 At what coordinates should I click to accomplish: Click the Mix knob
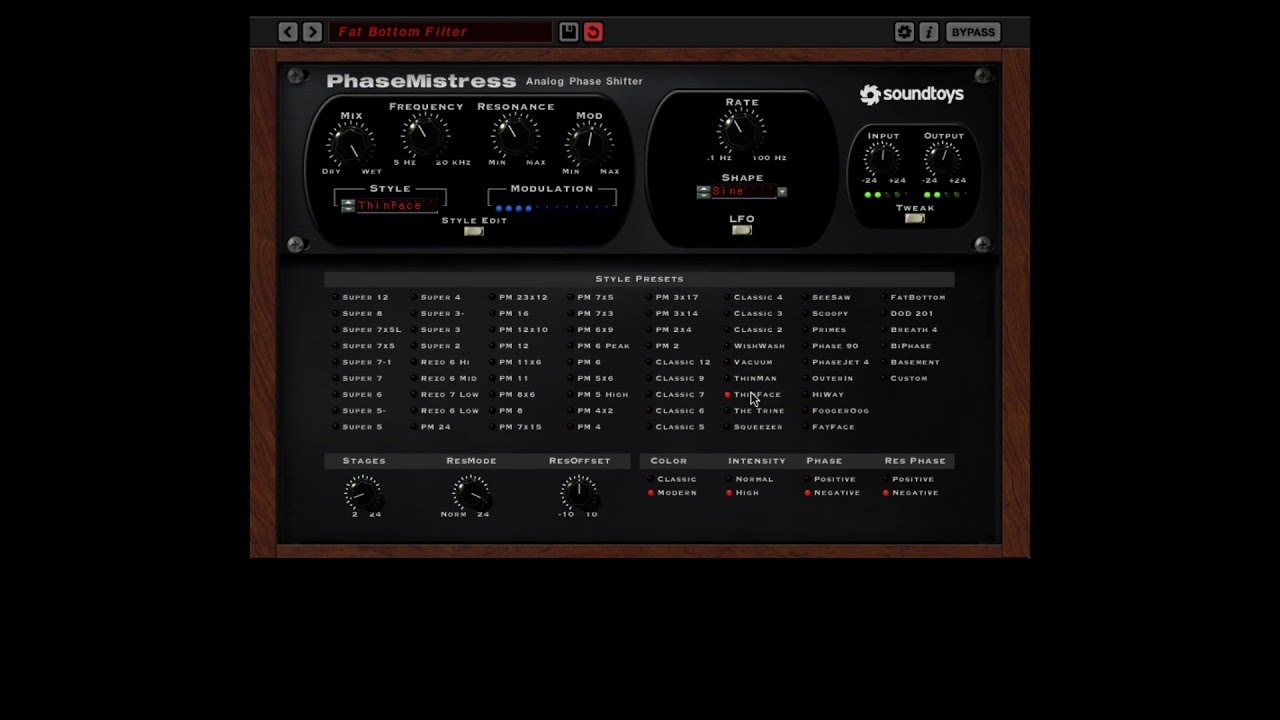click(350, 146)
